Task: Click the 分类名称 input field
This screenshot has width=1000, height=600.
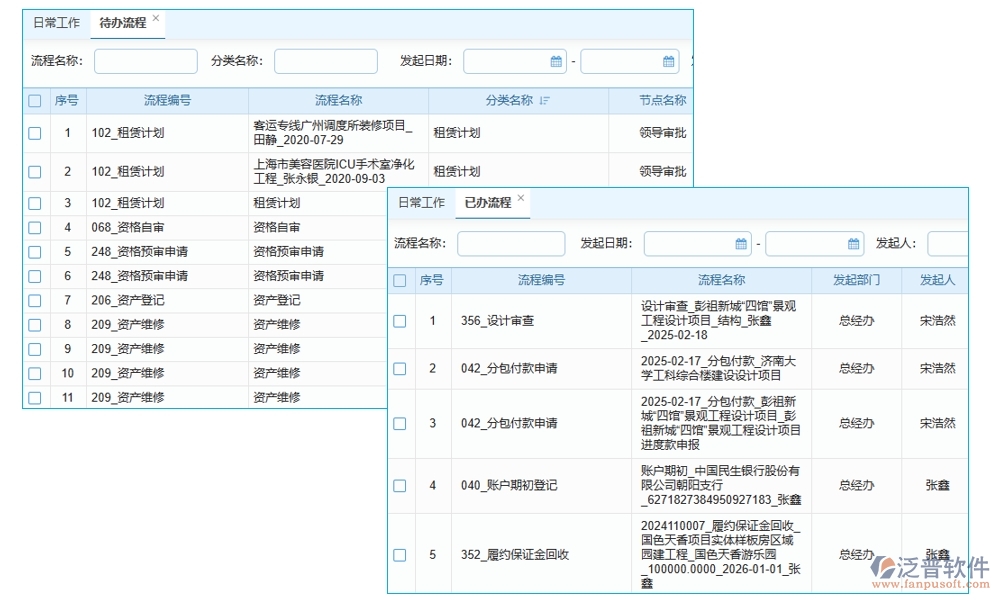Action: click(x=328, y=61)
